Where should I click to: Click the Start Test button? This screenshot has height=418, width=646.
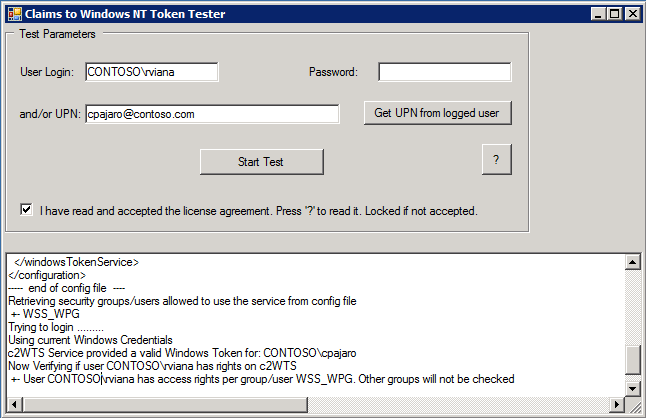point(261,161)
